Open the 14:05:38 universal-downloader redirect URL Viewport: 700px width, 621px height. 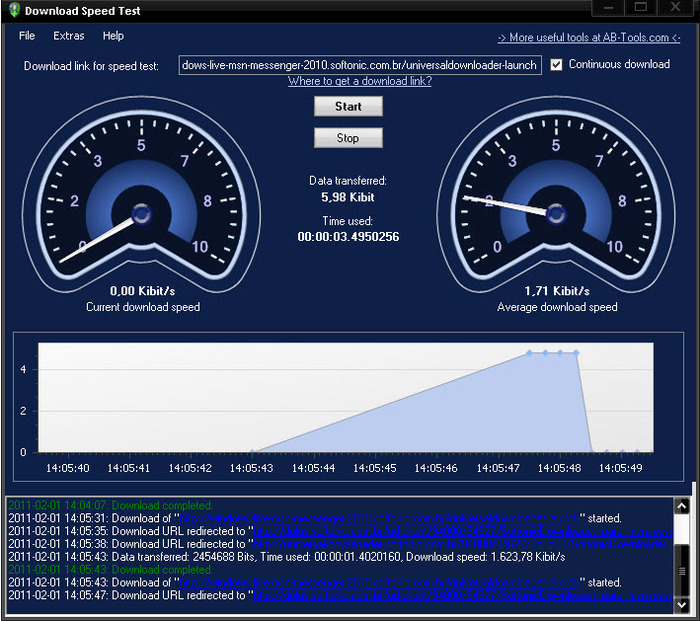click(x=462, y=544)
